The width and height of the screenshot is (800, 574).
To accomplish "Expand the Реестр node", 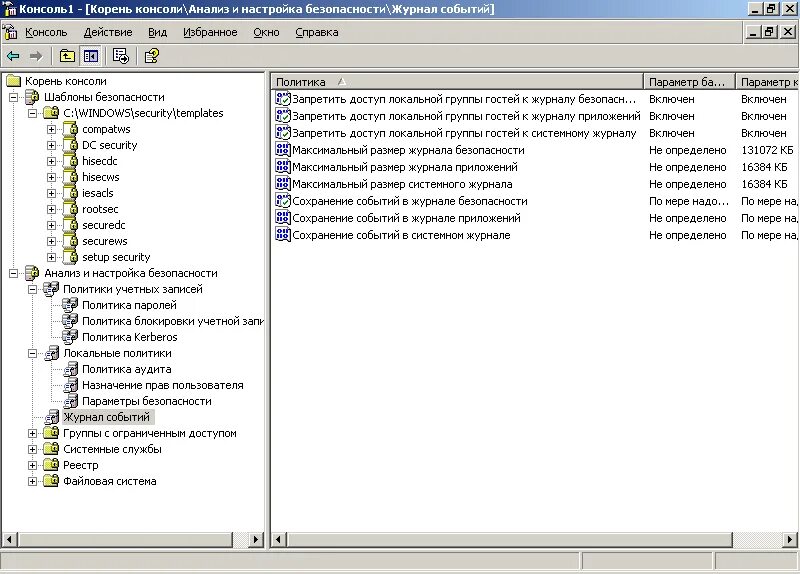I will click(32, 465).
